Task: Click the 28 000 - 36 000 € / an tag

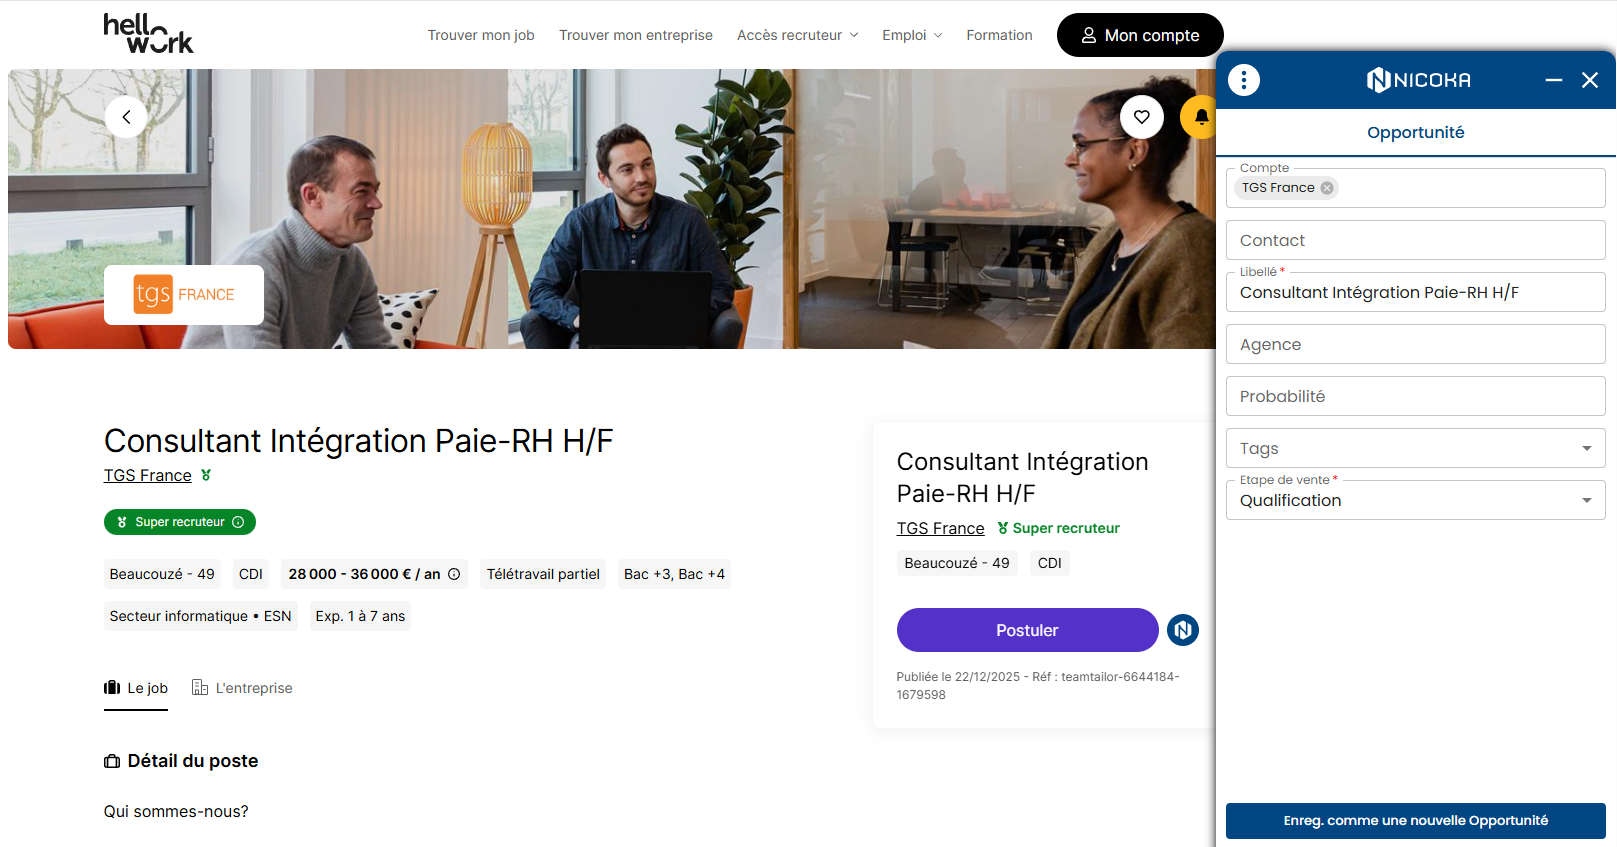Action: pos(374,574)
